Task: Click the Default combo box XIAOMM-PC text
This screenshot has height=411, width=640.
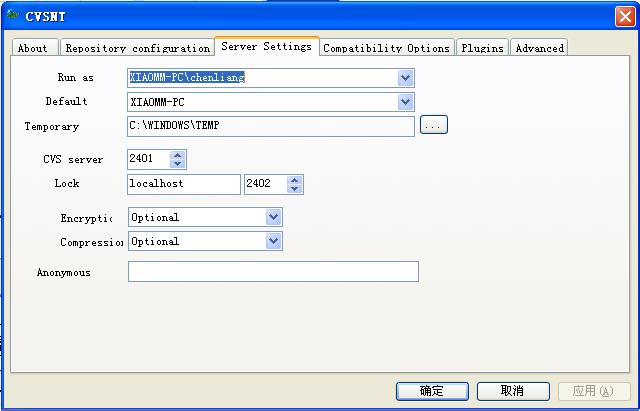Action: (157, 102)
